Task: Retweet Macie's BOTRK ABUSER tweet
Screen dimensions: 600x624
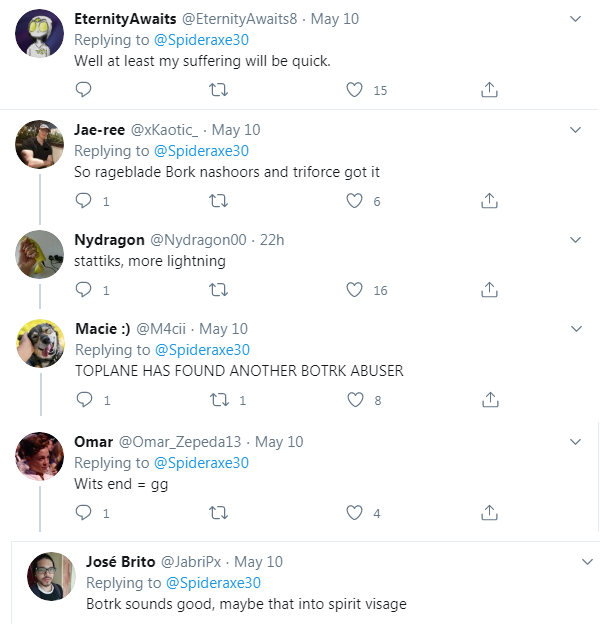Action: pos(217,400)
